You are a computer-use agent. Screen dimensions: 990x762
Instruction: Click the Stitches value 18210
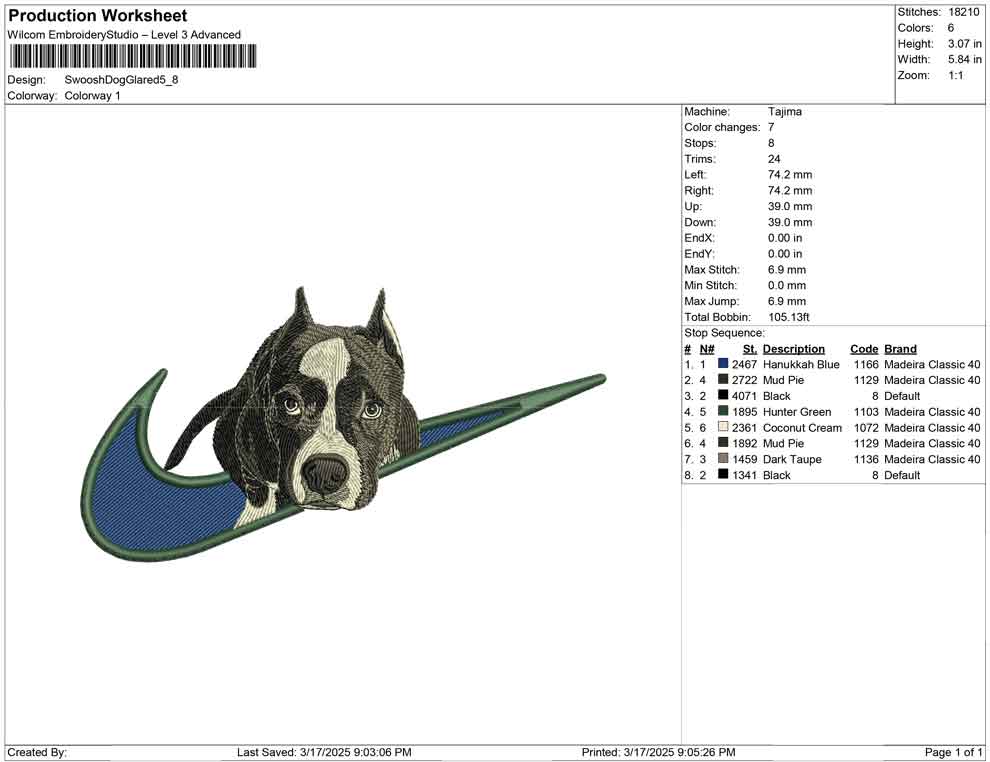(x=964, y=12)
